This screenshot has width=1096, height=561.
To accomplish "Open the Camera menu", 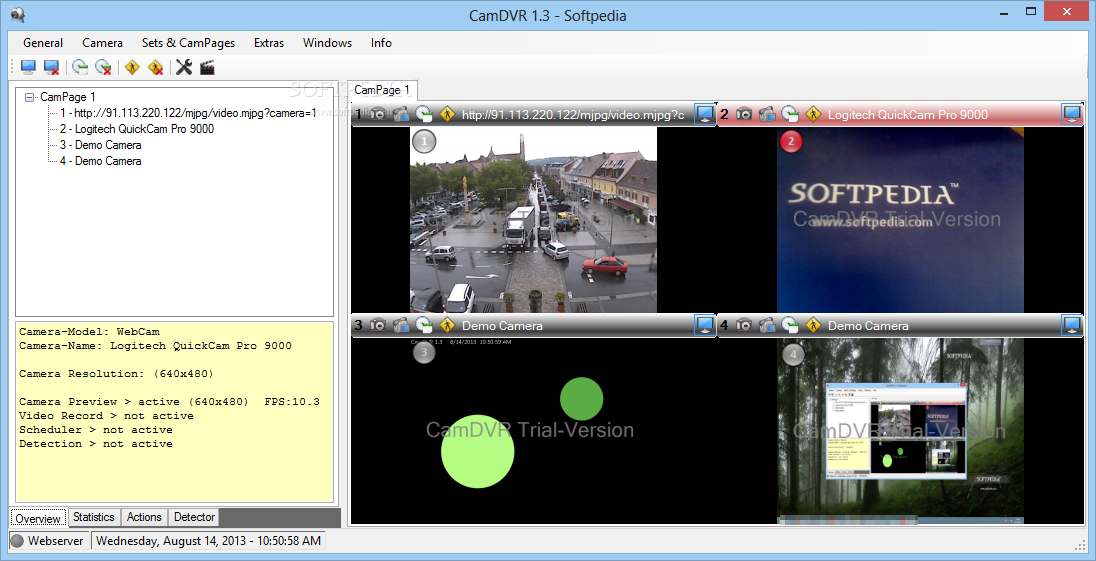I will tap(102, 43).
